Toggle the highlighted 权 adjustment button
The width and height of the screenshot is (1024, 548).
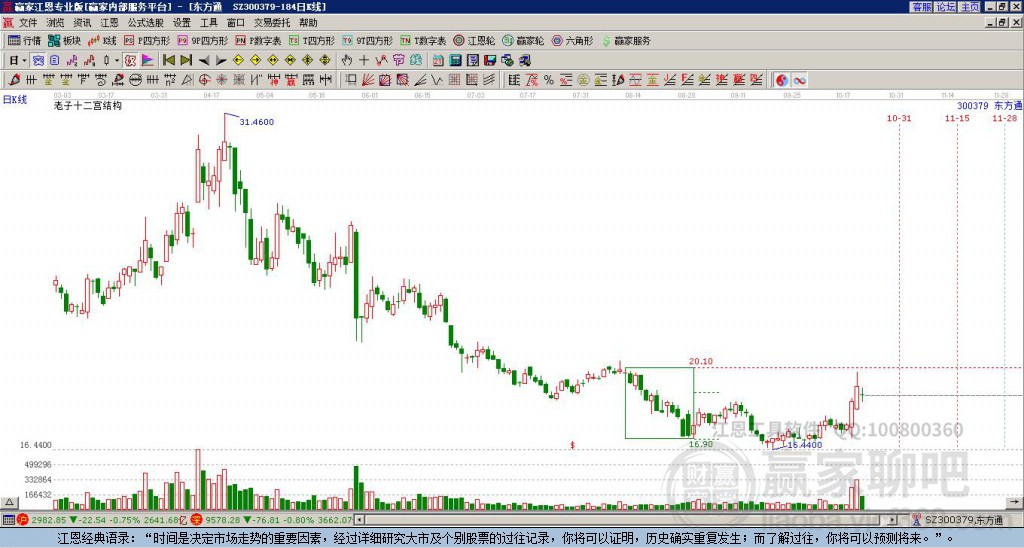point(130,61)
